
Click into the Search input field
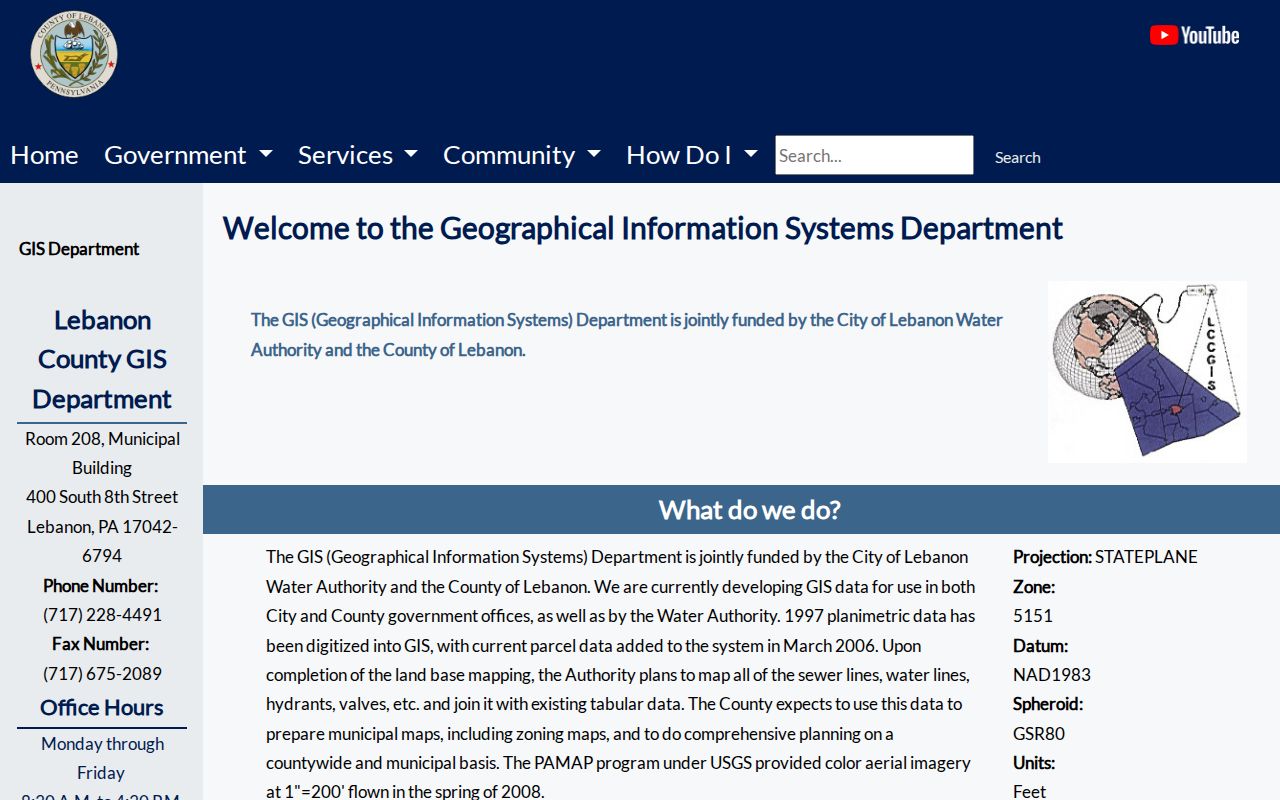tap(874, 155)
